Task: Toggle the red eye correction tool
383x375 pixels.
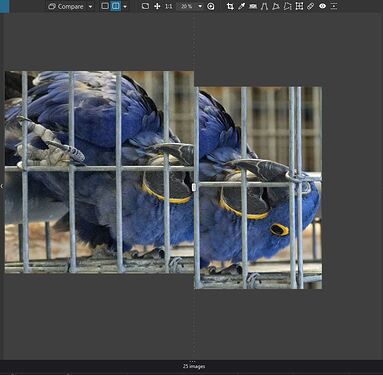Action: 322,6
